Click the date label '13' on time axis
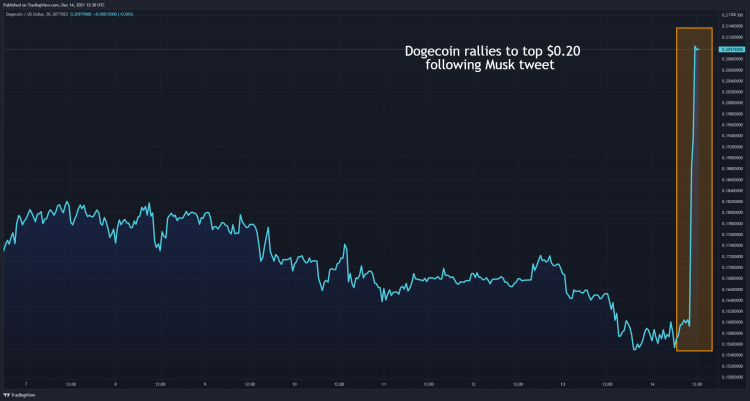The height and width of the screenshot is (401, 750). tap(563, 384)
